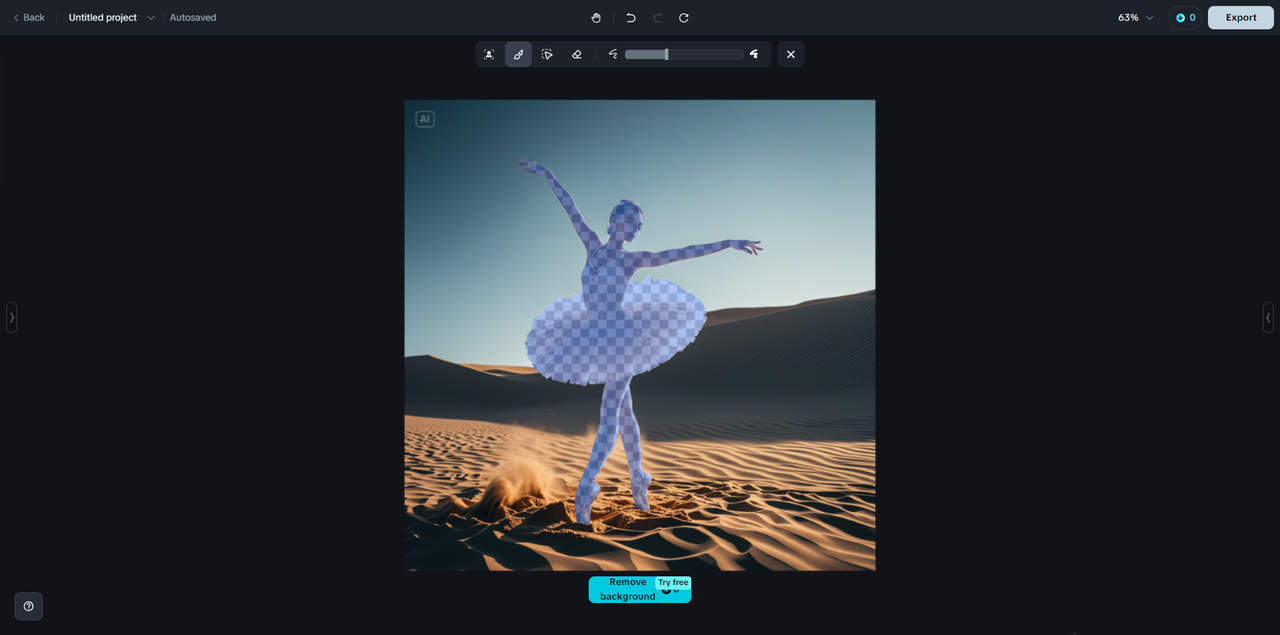Select the hand pan tool
The height and width of the screenshot is (635, 1280).
(596, 18)
